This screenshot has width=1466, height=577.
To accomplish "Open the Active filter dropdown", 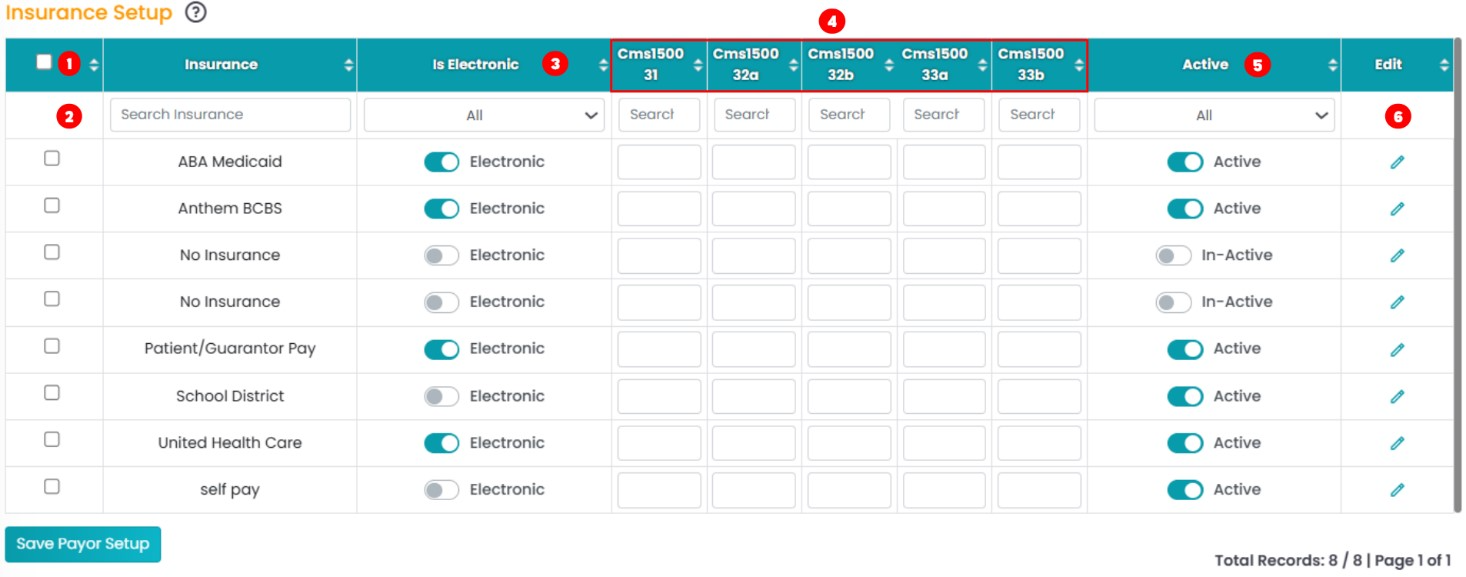I will (1214, 115).
